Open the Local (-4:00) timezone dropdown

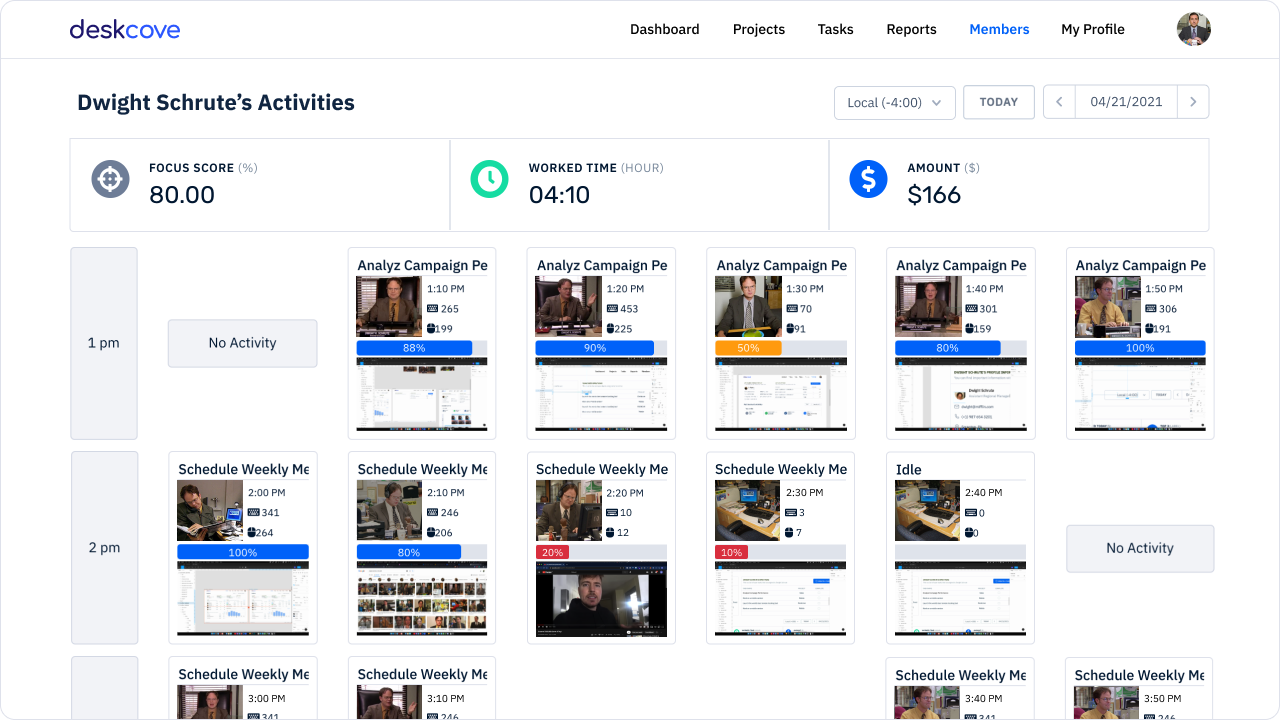point(895,102)
